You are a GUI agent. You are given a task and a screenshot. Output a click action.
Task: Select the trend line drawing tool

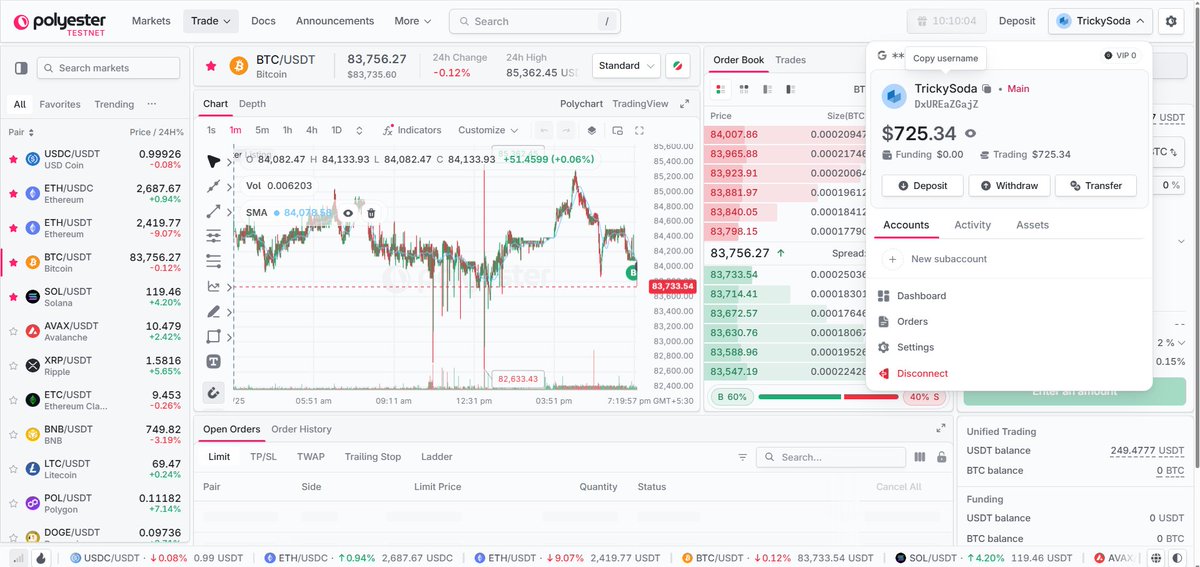pos(214,186)
